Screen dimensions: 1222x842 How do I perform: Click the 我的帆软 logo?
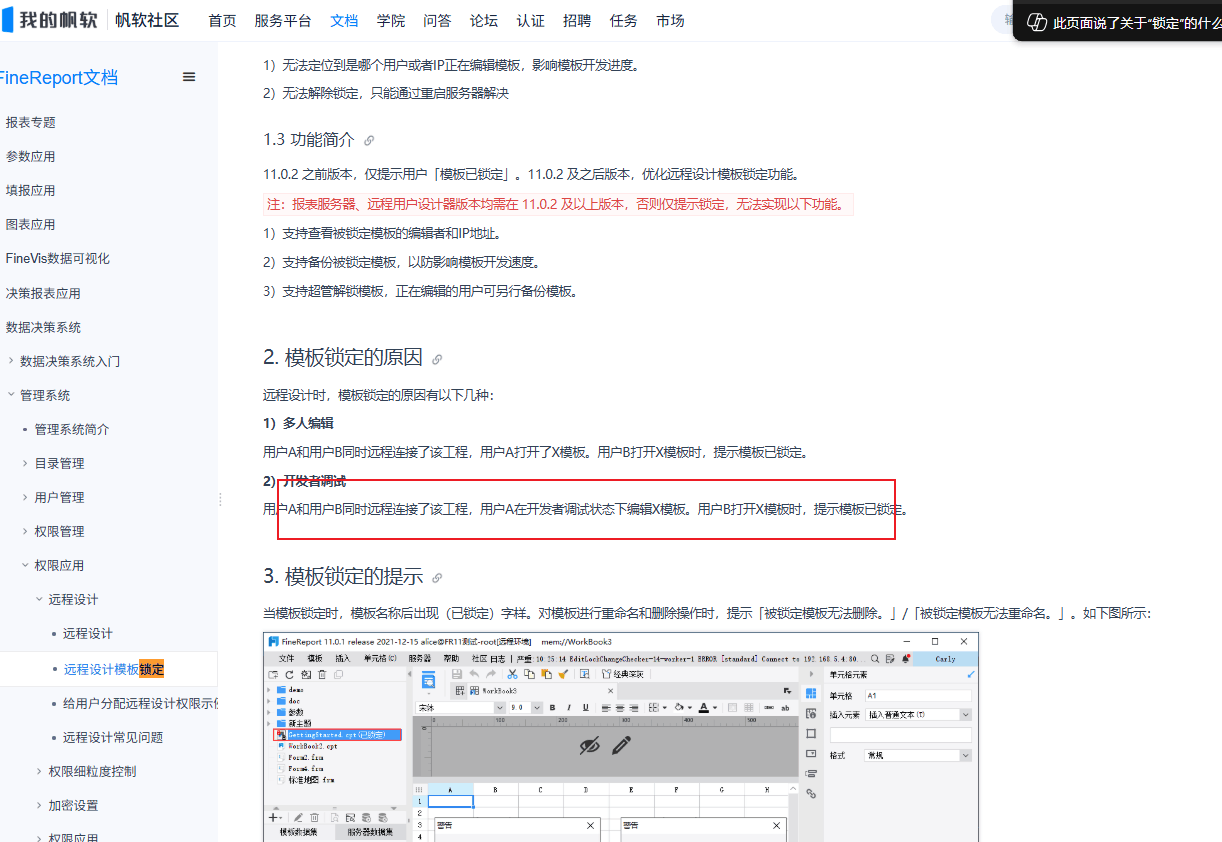pos(49,20)
